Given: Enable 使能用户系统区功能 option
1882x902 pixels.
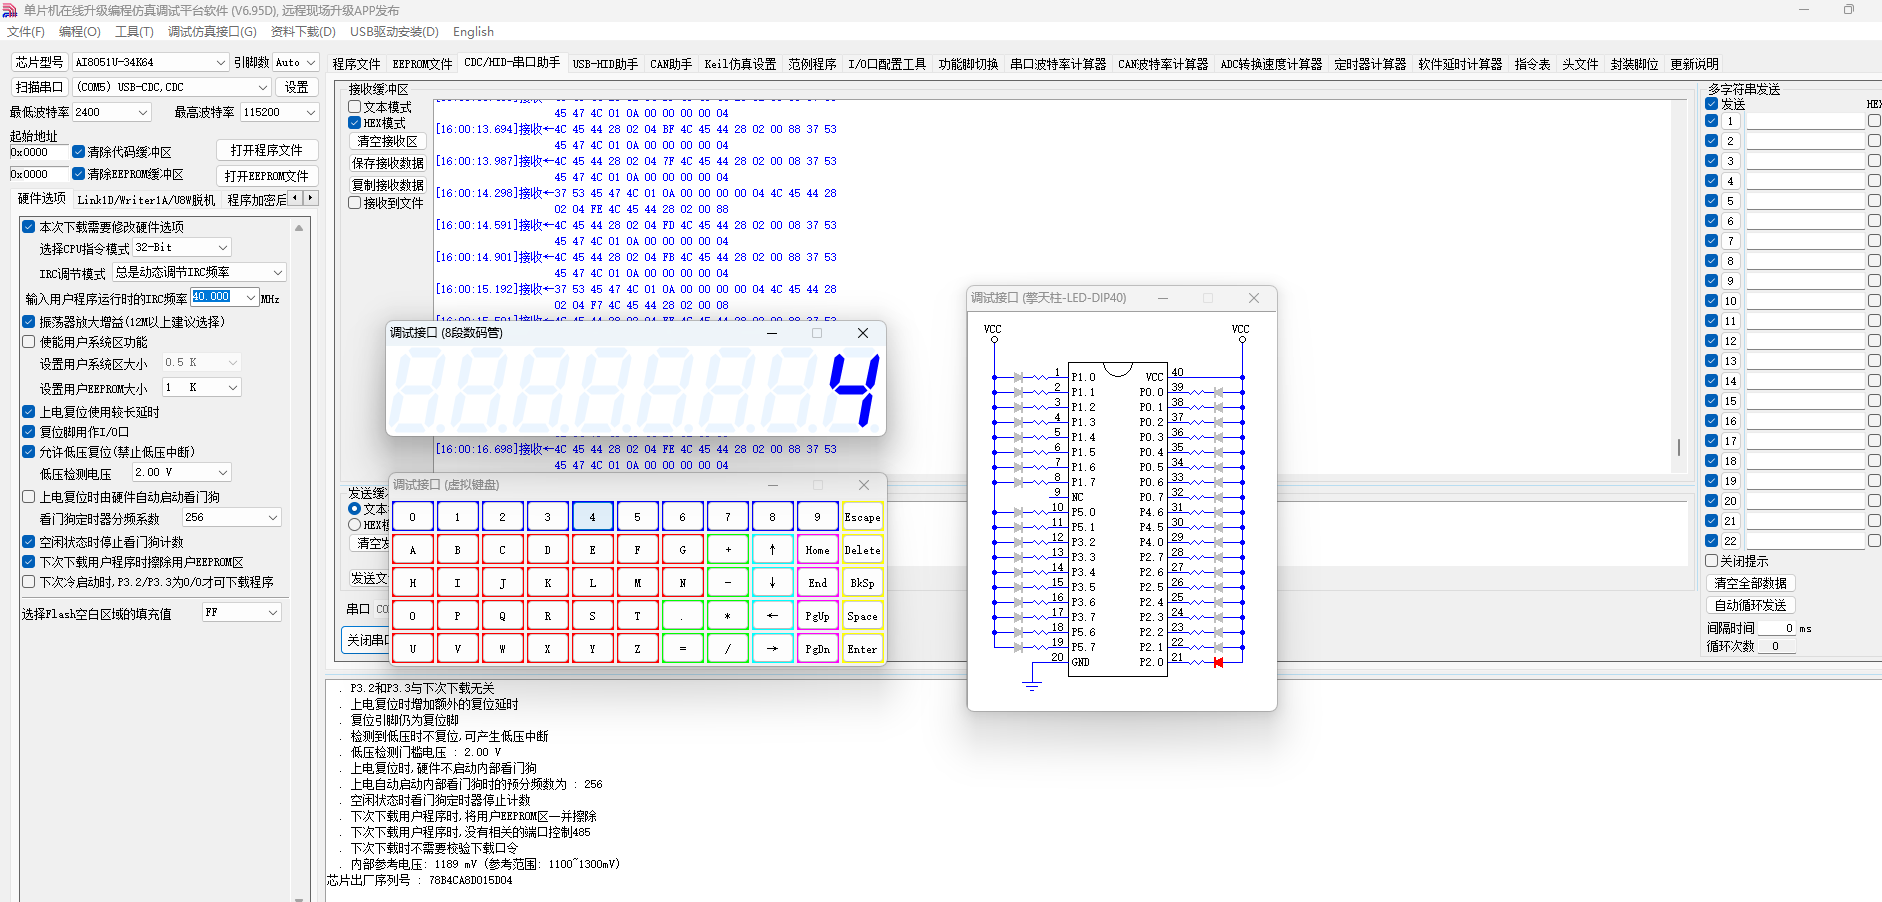Looking at the screenshot, I should (29, 342).
